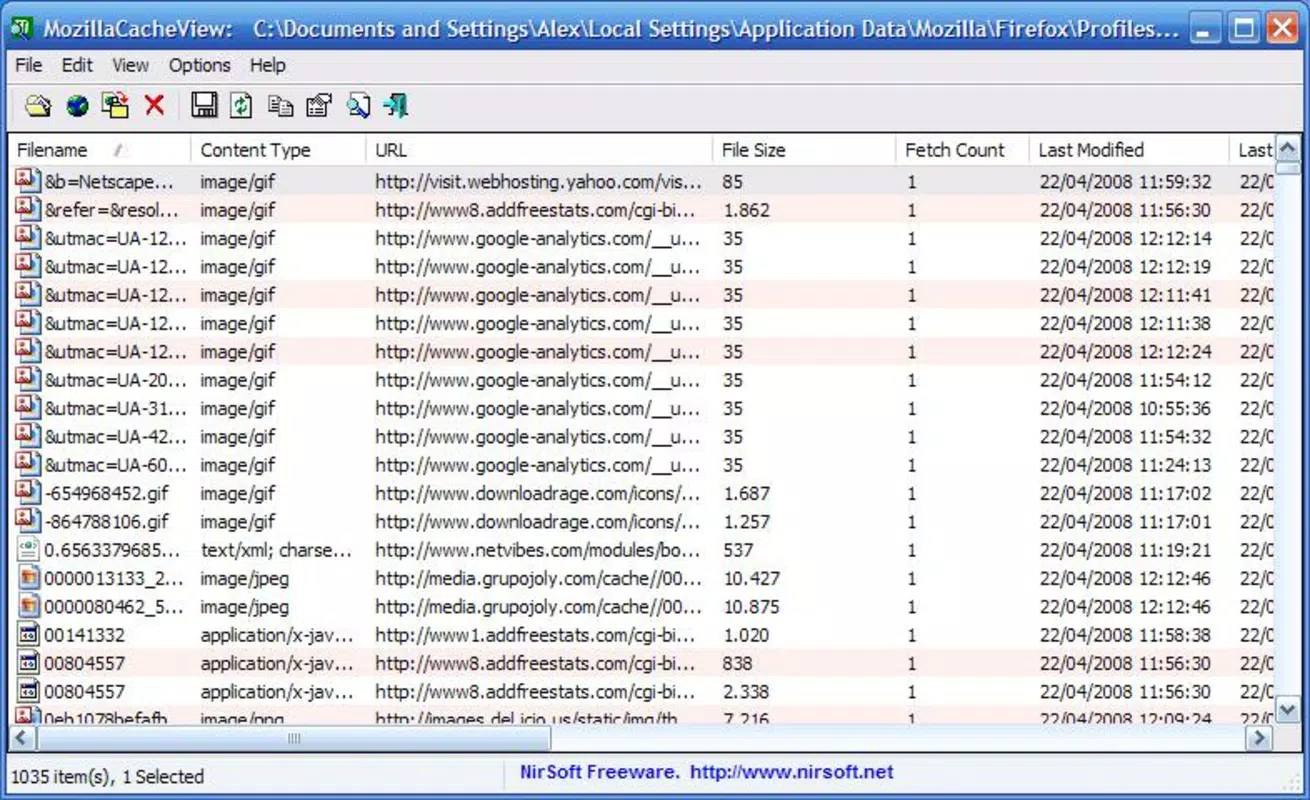
Task: Click the visit.webhosting.yahoo.com URL cell
Action: tap(539, 182)
